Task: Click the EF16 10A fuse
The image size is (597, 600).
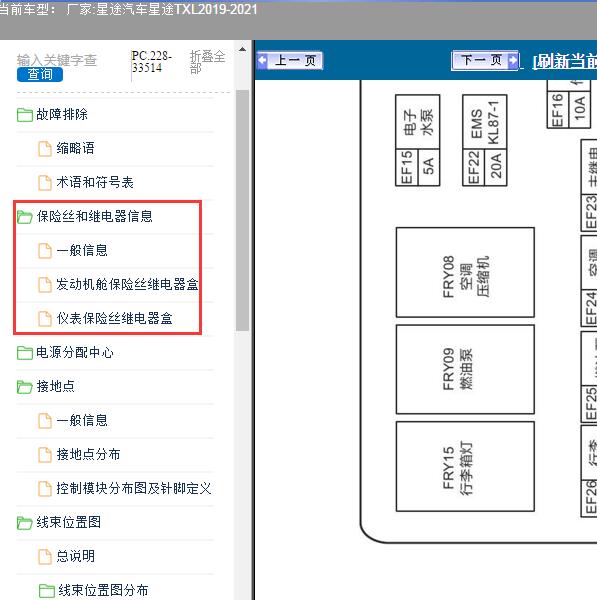Action: click(x=569, y=104)
